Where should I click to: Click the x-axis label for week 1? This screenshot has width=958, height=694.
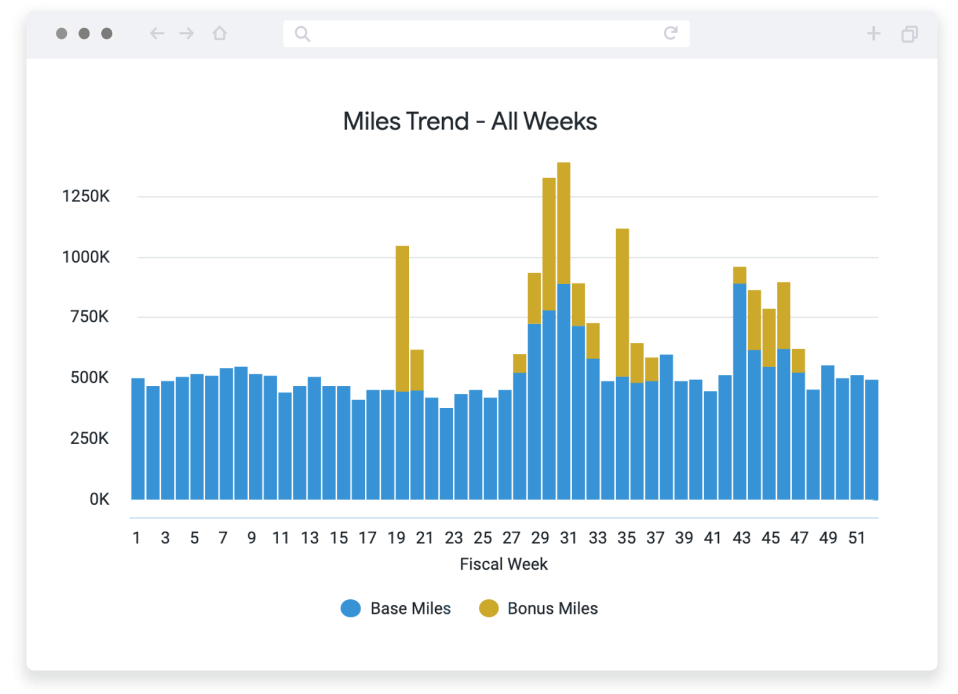(136, 538)
